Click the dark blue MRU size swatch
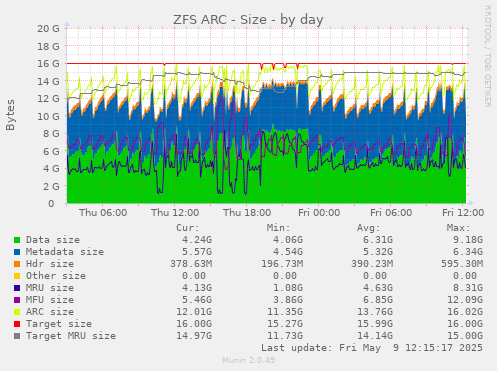The image size is (497, 371). 17,288
